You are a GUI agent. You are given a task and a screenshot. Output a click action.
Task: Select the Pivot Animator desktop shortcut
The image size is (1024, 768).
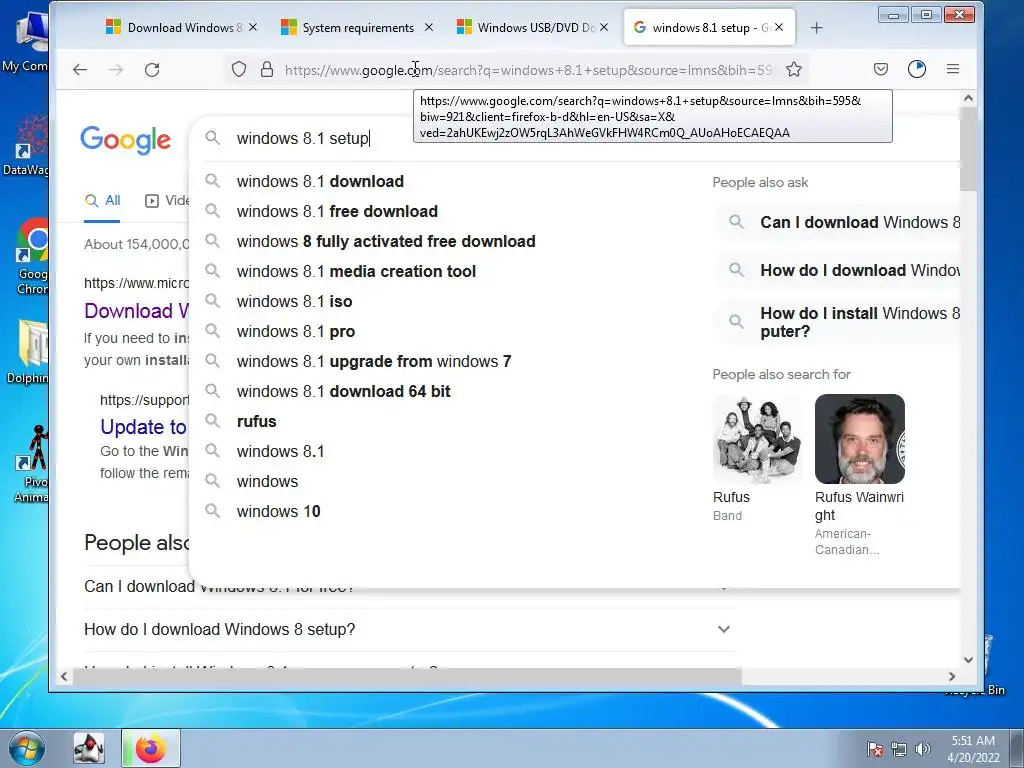pos(33,464)
